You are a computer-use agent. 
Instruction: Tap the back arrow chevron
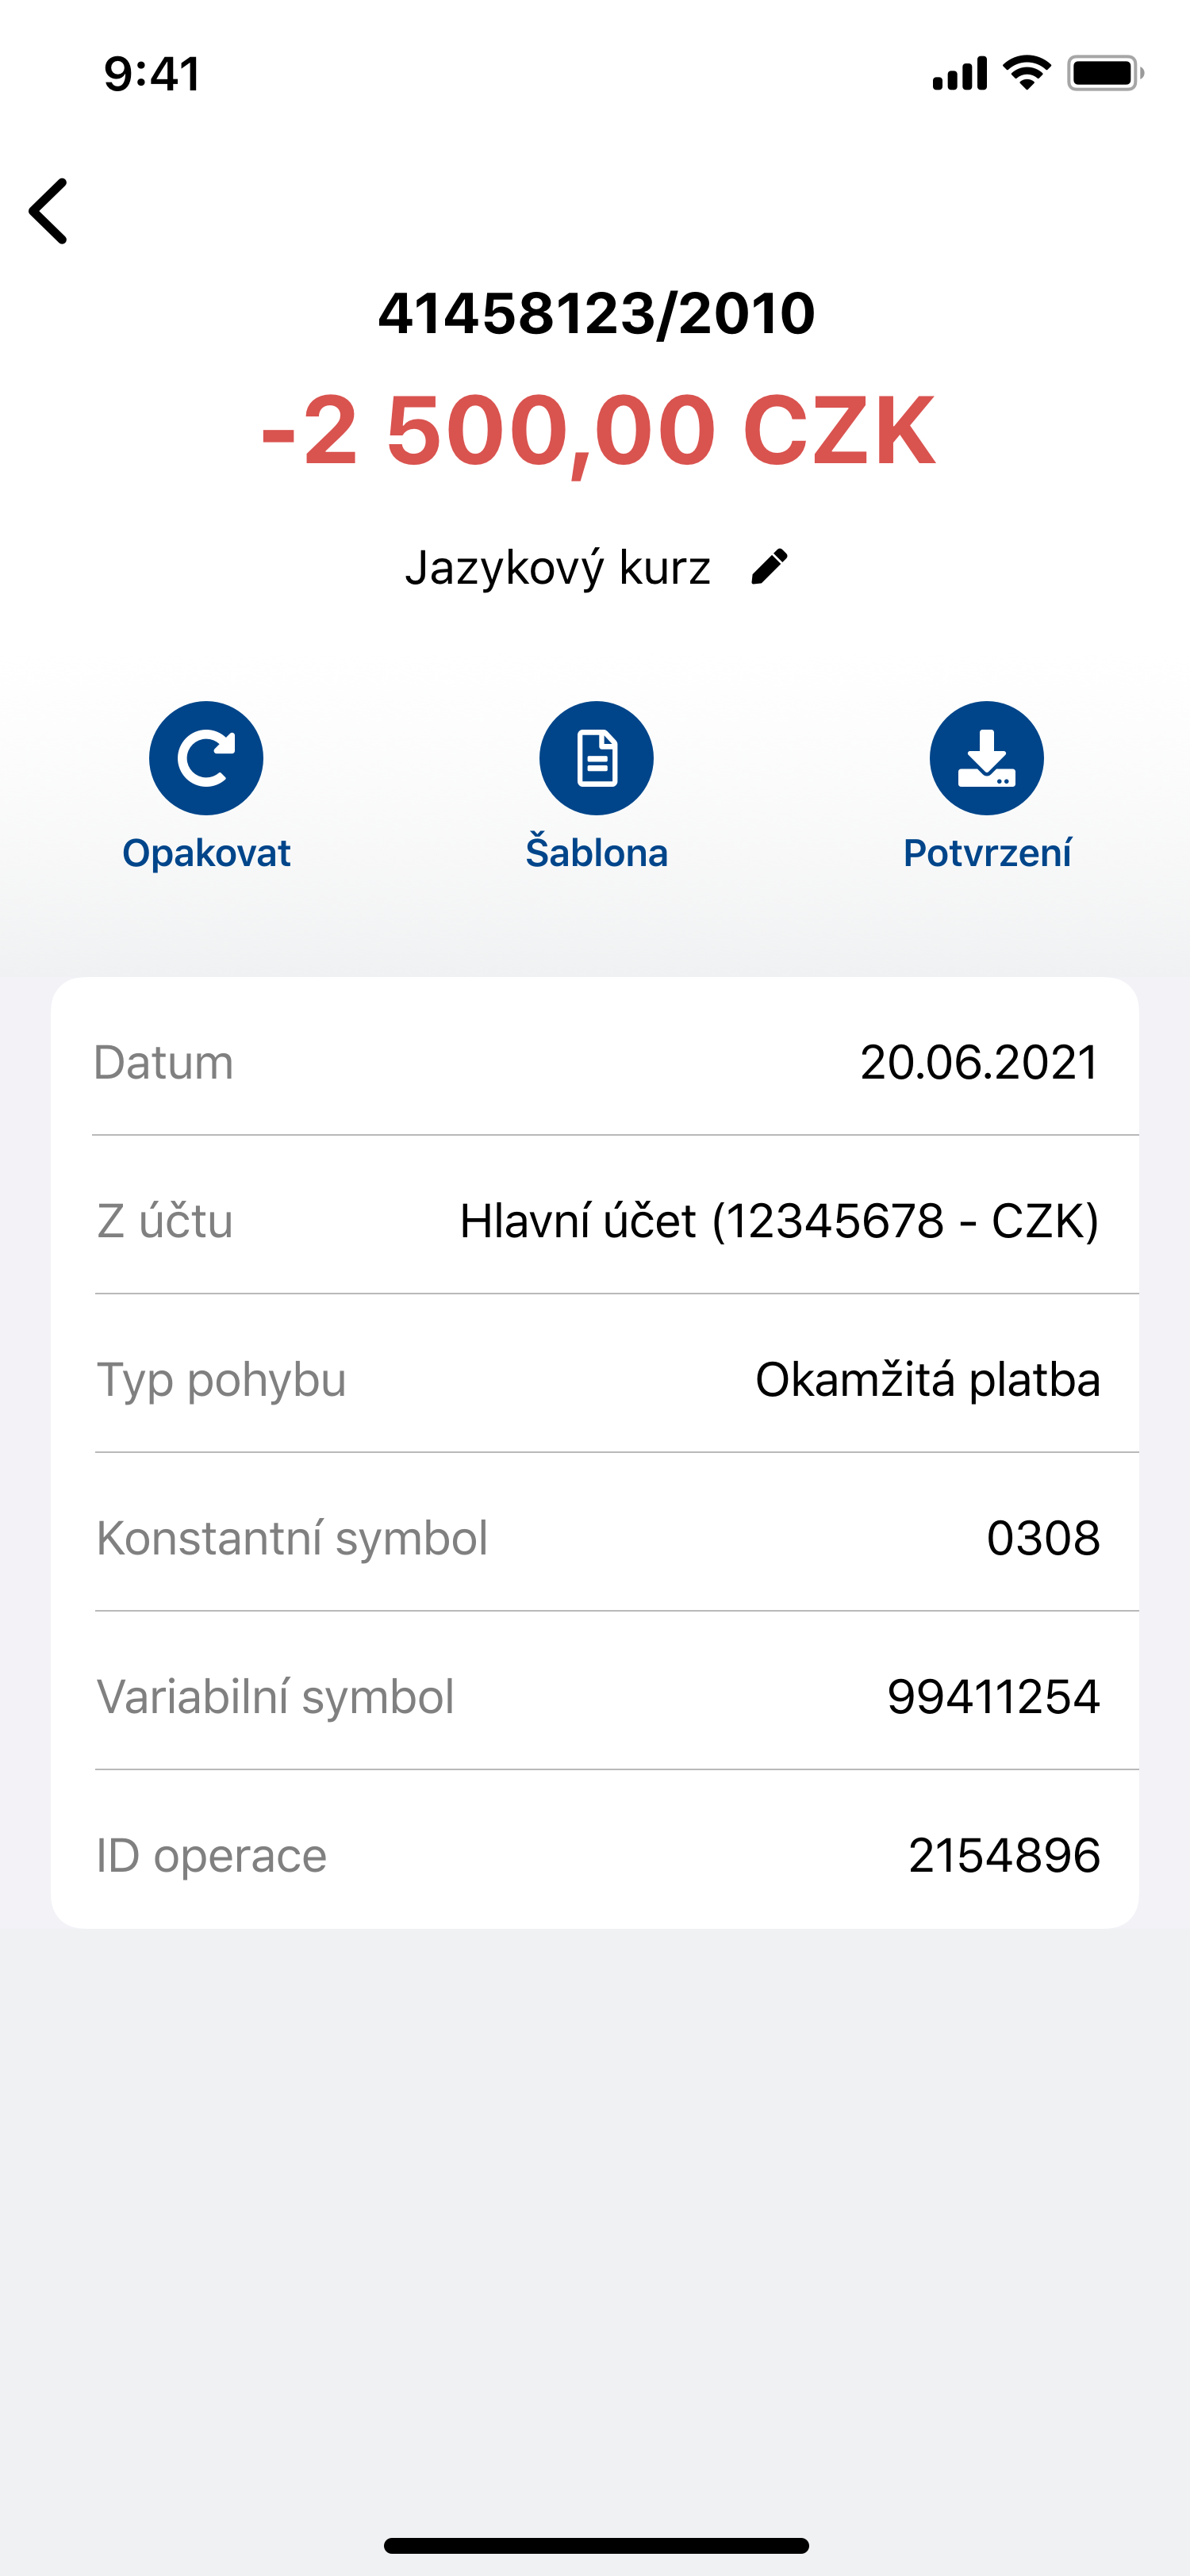coord(49,211)
